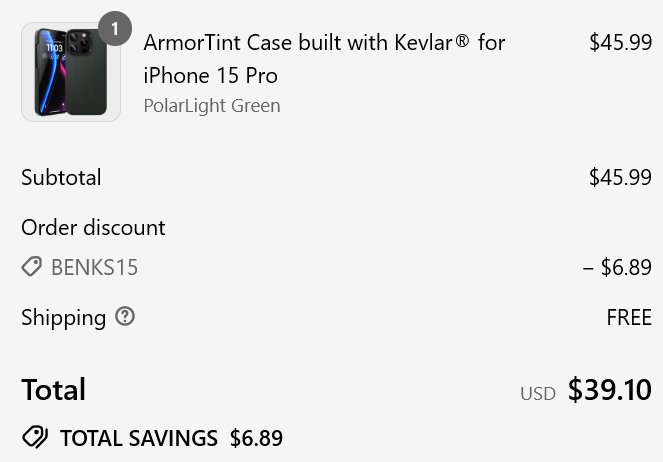Image resolution: width=663 pixels, height=462 pixels.
Task: Click the Total label
Action: coord(54,389)
